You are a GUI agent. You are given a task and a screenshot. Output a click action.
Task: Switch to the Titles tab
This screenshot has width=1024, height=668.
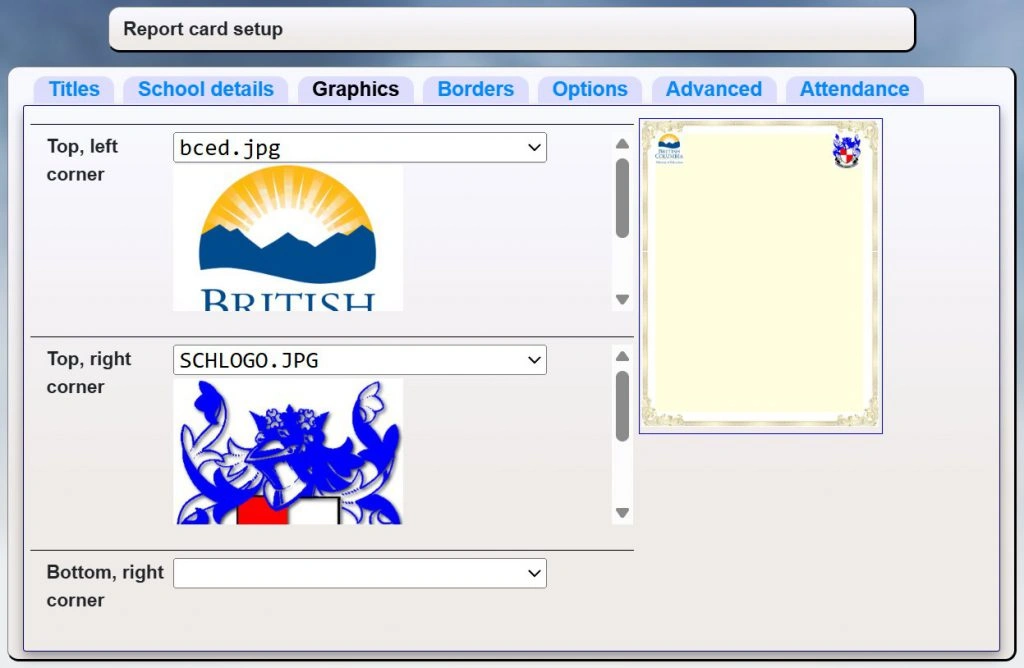pyautogui.click(x=74, y=89)
